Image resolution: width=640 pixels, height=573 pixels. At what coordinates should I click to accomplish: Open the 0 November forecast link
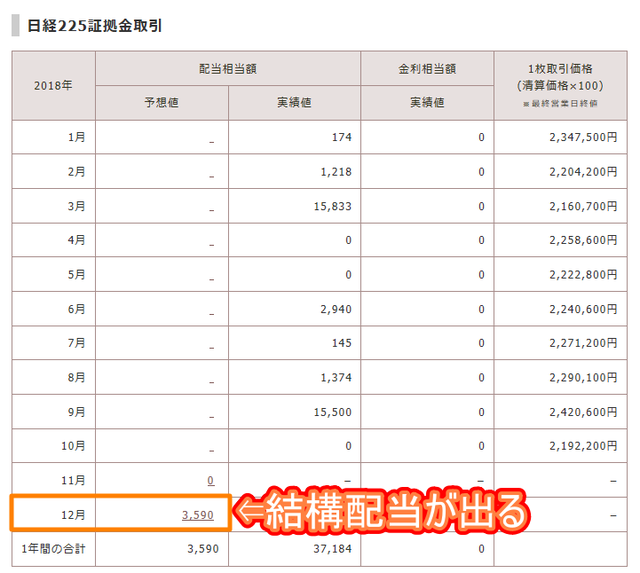tap(211, 480)
